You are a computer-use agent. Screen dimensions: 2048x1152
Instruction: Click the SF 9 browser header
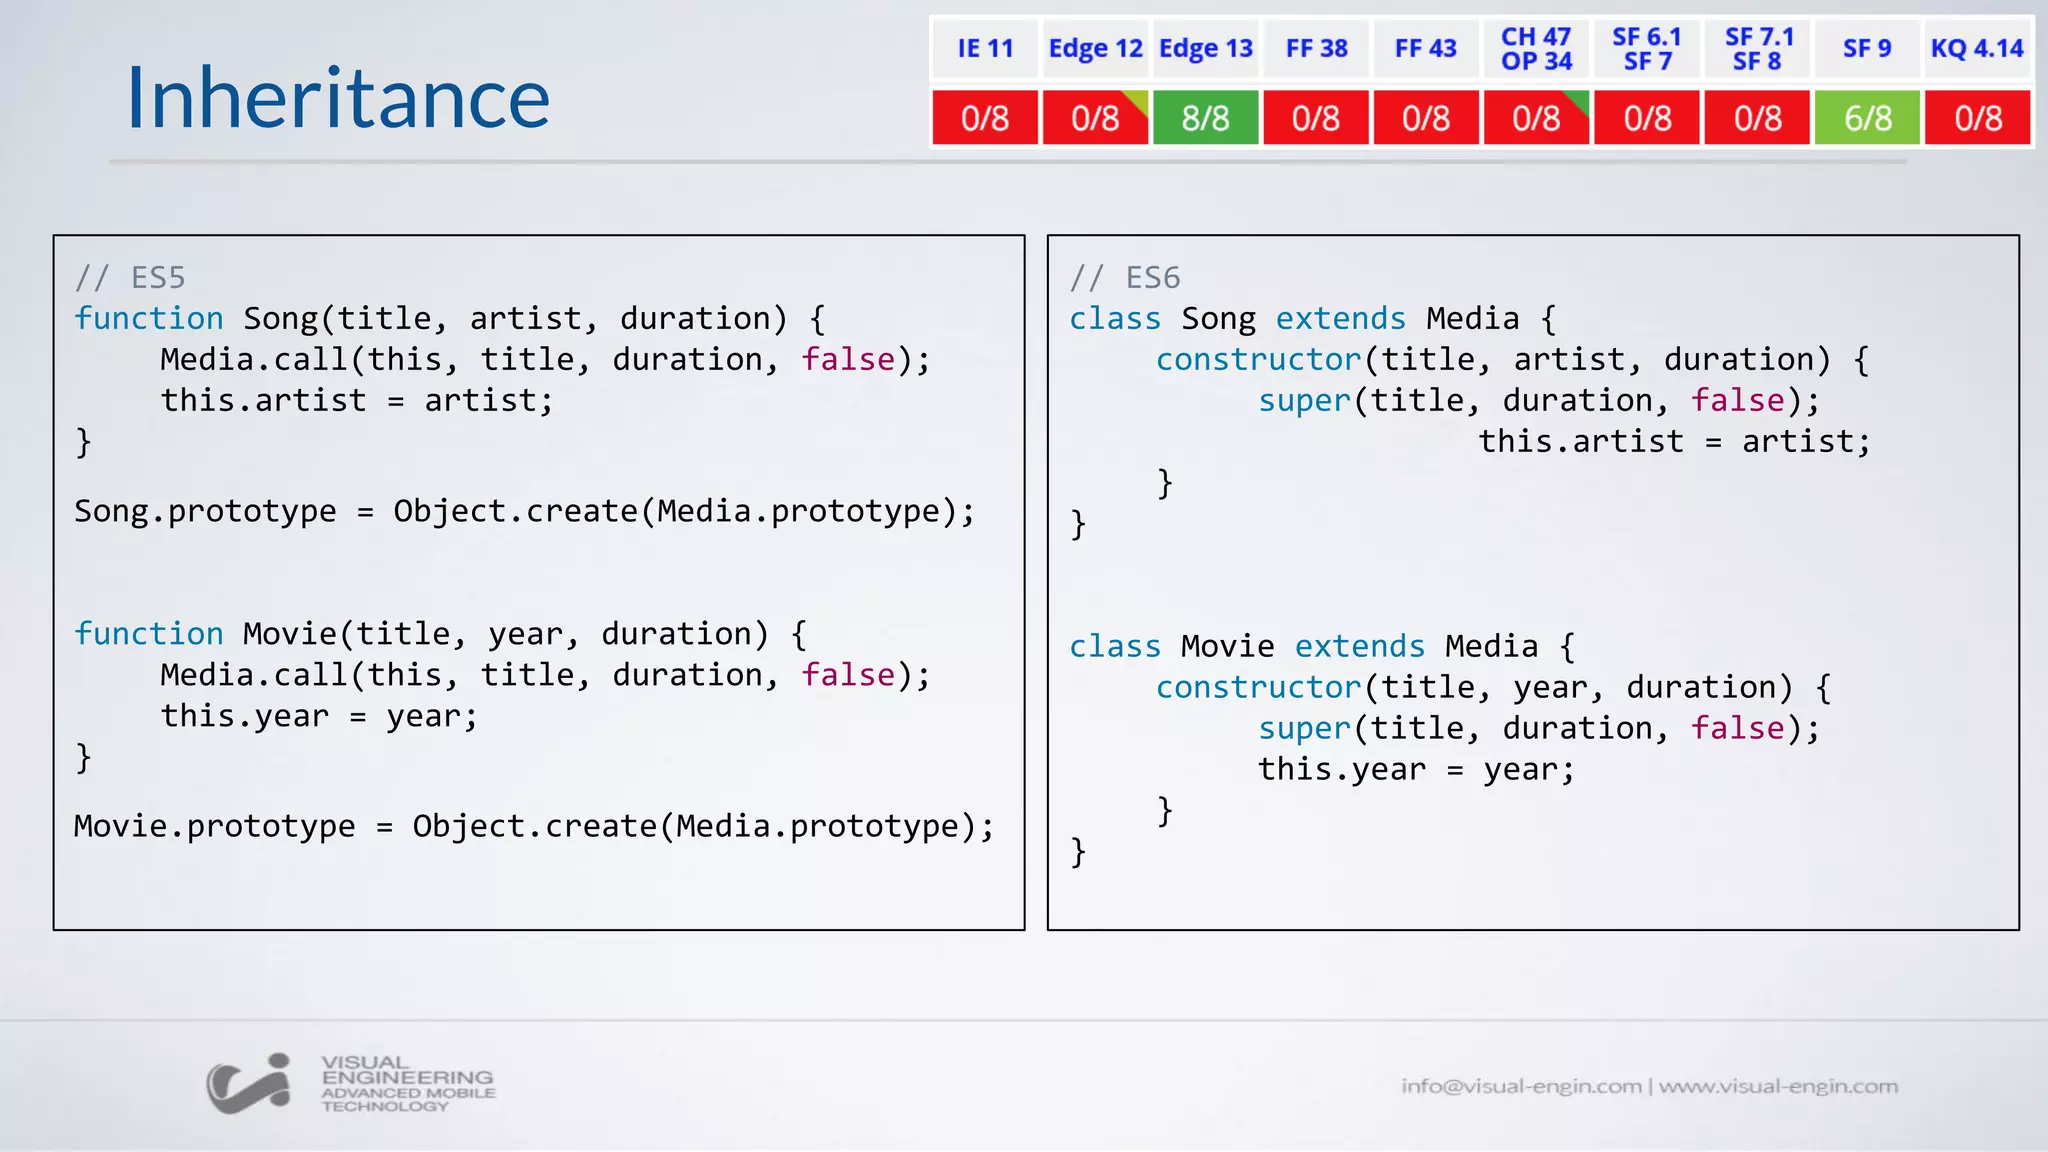tap(1867, 49)
